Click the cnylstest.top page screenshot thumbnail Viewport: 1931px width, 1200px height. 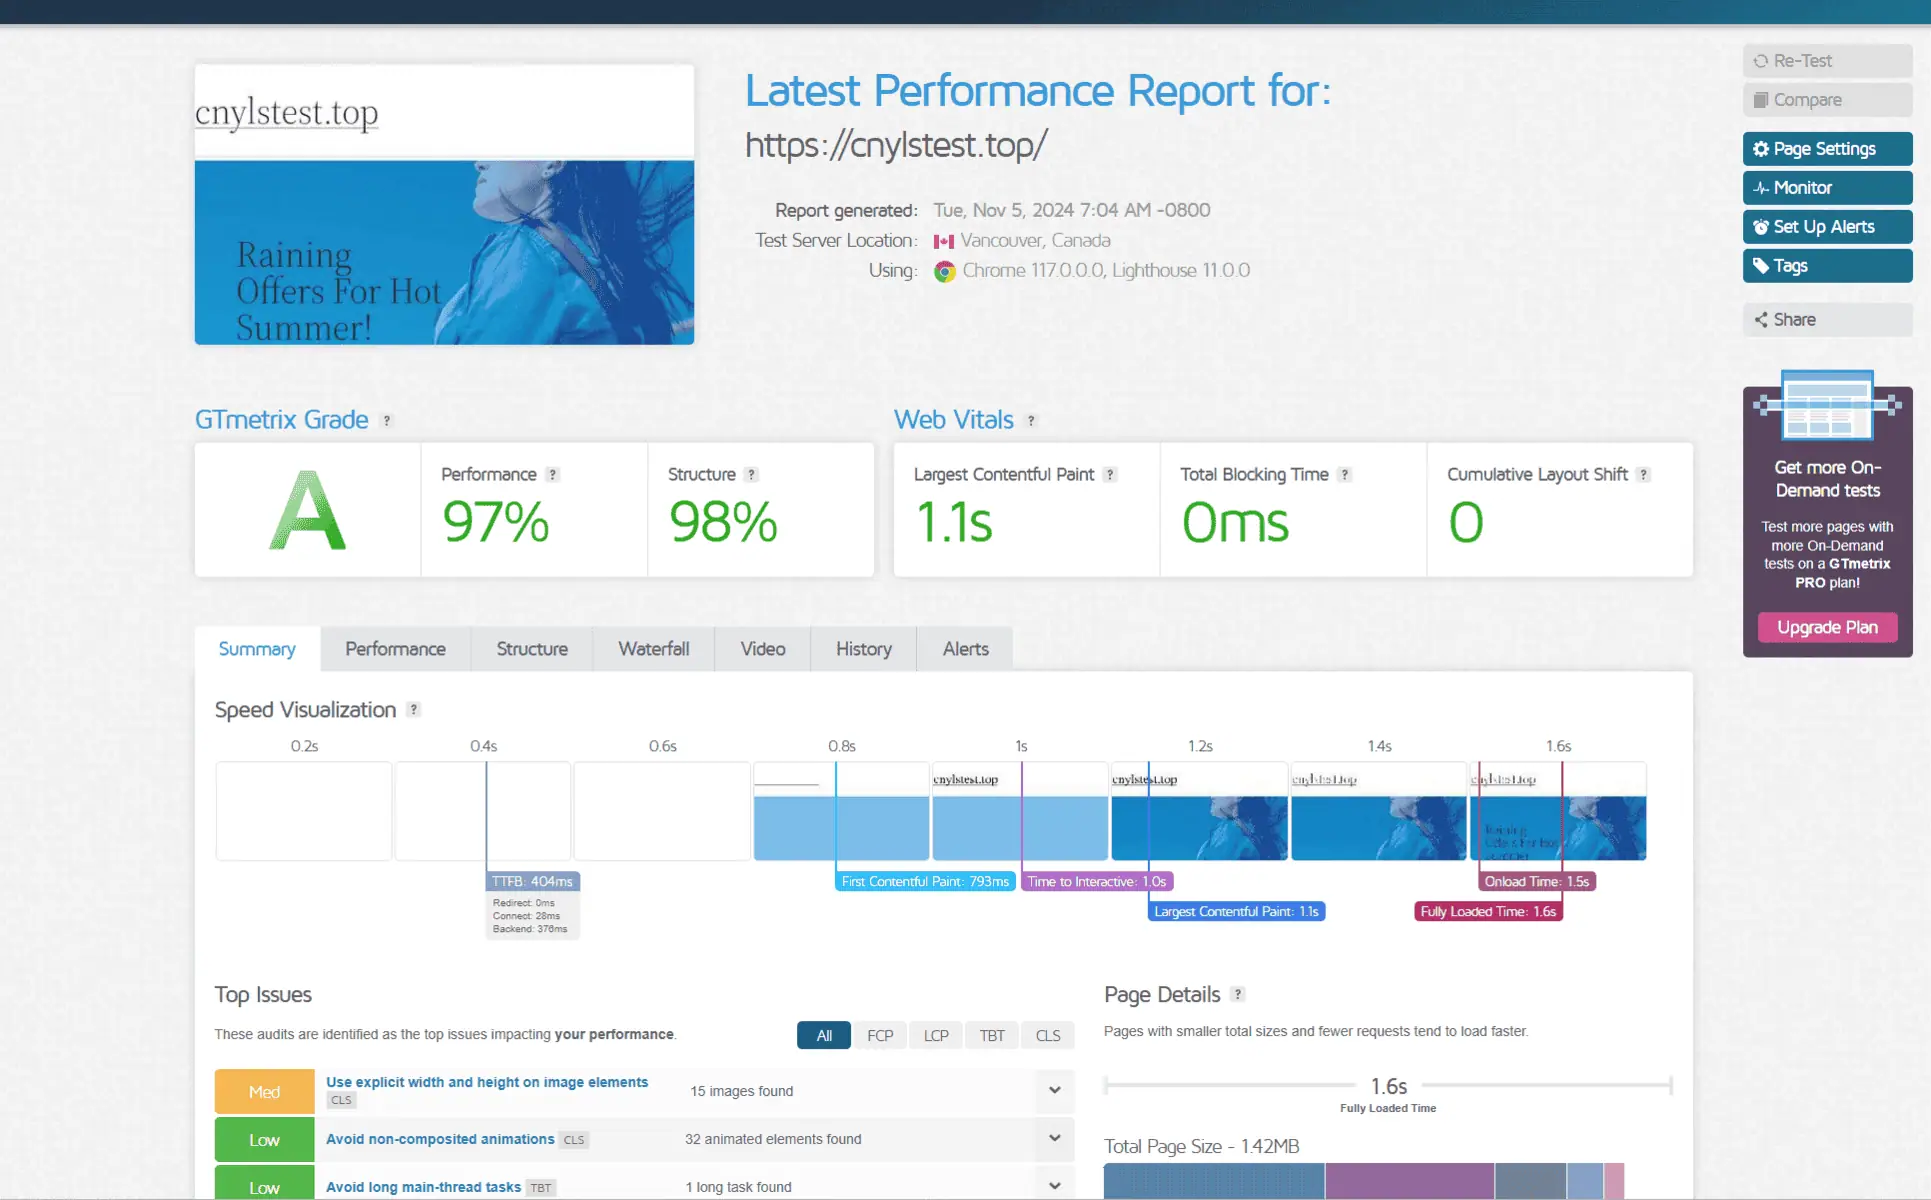click(444, 205)
